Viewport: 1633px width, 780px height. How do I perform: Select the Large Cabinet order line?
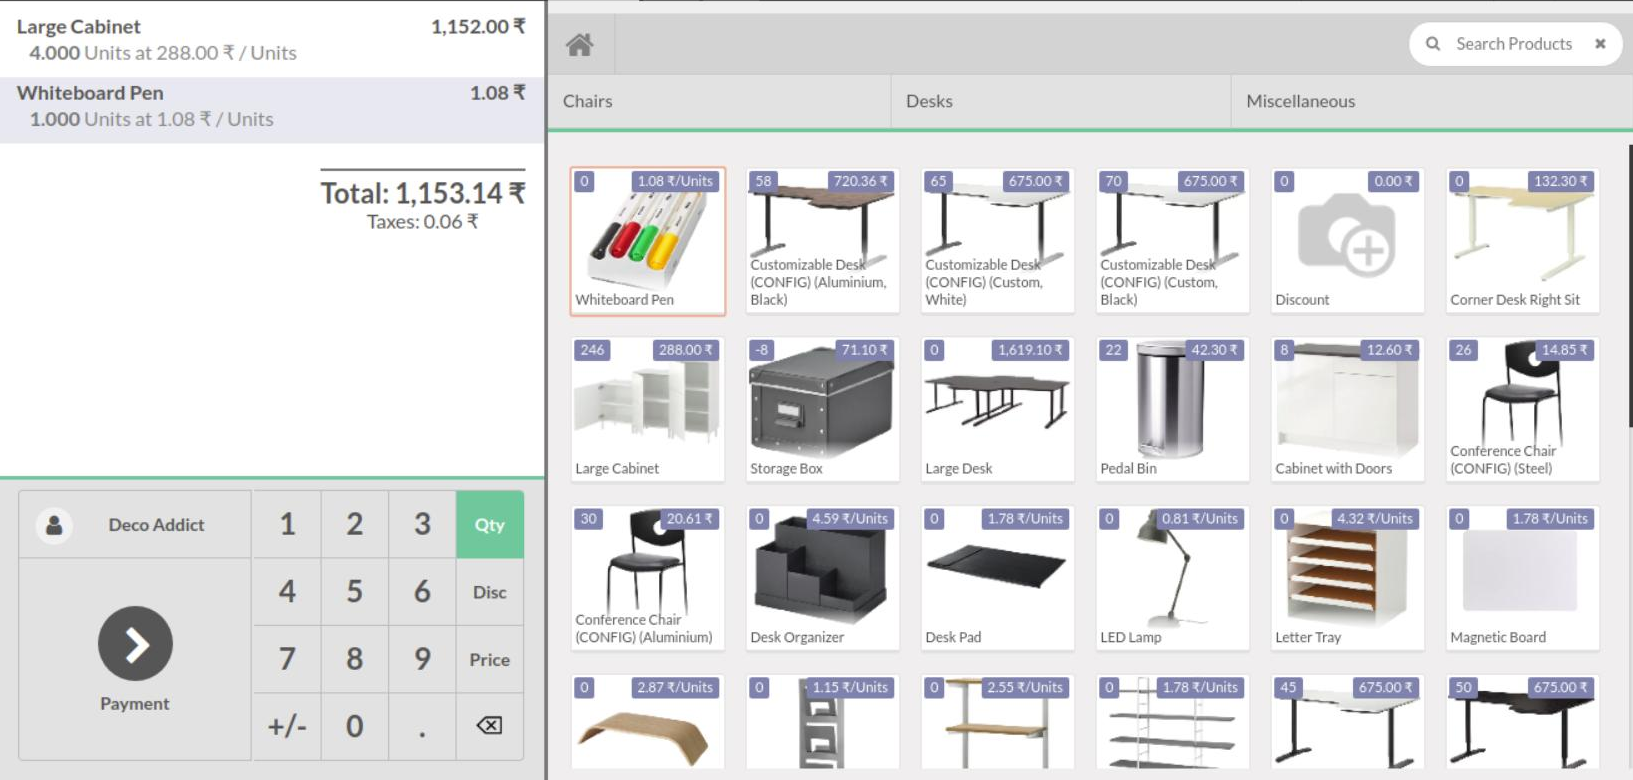tap(271, 40)
